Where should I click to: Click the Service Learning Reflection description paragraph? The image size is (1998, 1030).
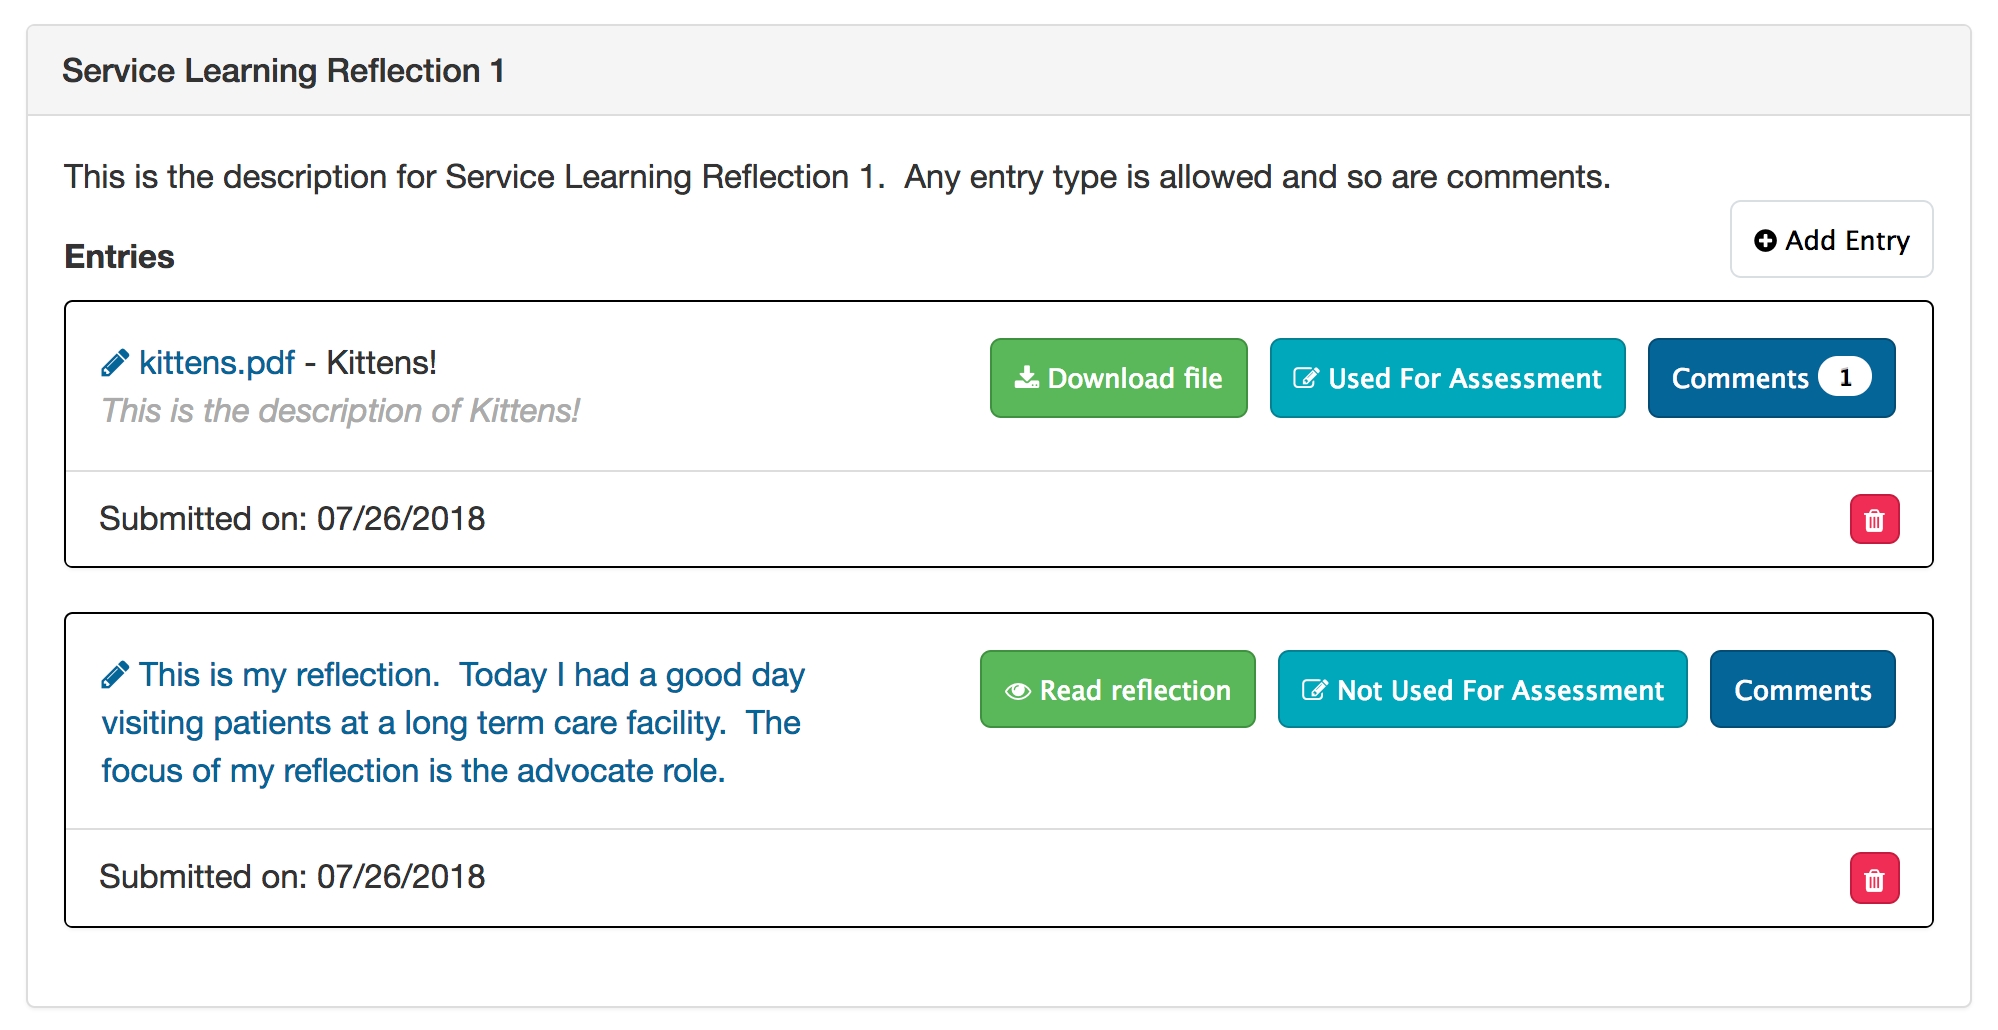[836, 177]
